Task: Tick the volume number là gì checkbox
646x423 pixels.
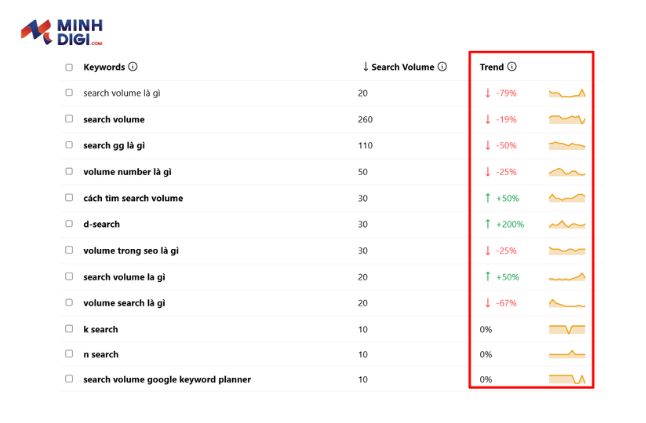Action: point(69,171)
